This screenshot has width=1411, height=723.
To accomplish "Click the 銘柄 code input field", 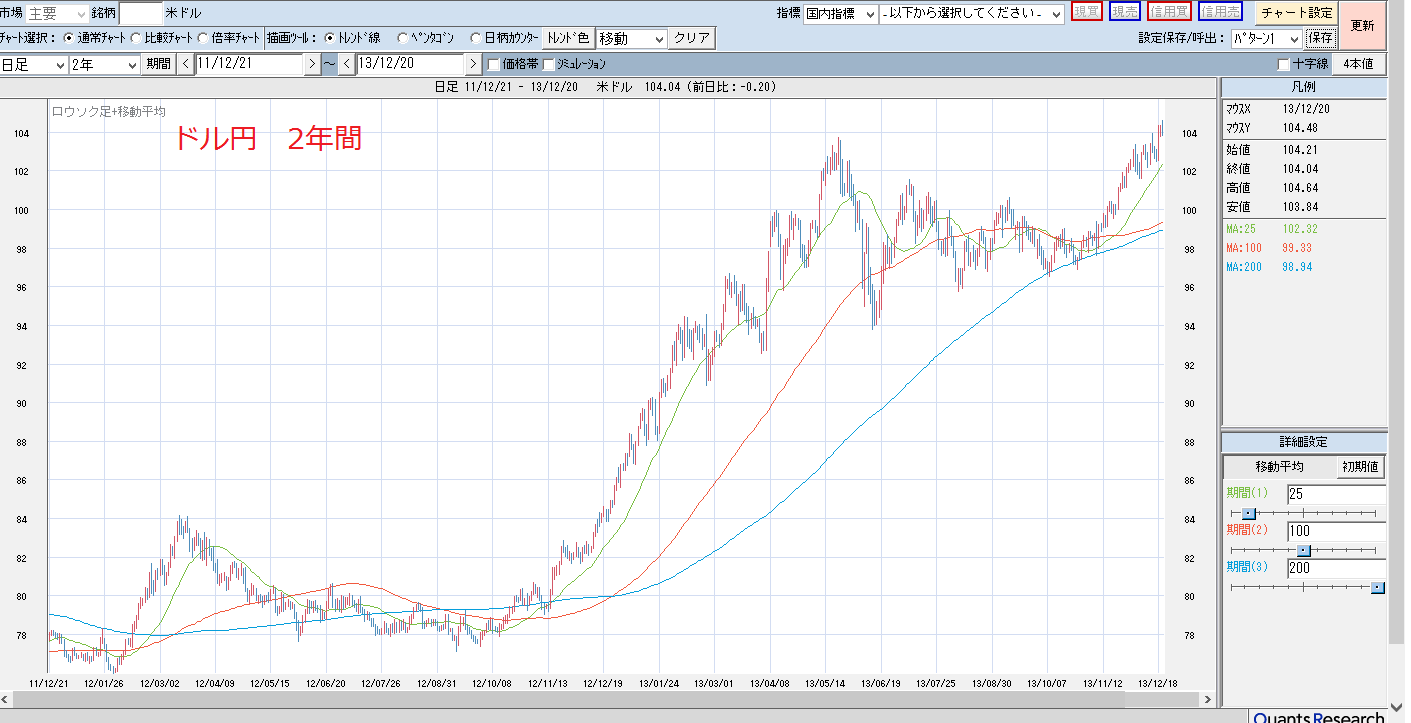I will (x=140, y=14).
